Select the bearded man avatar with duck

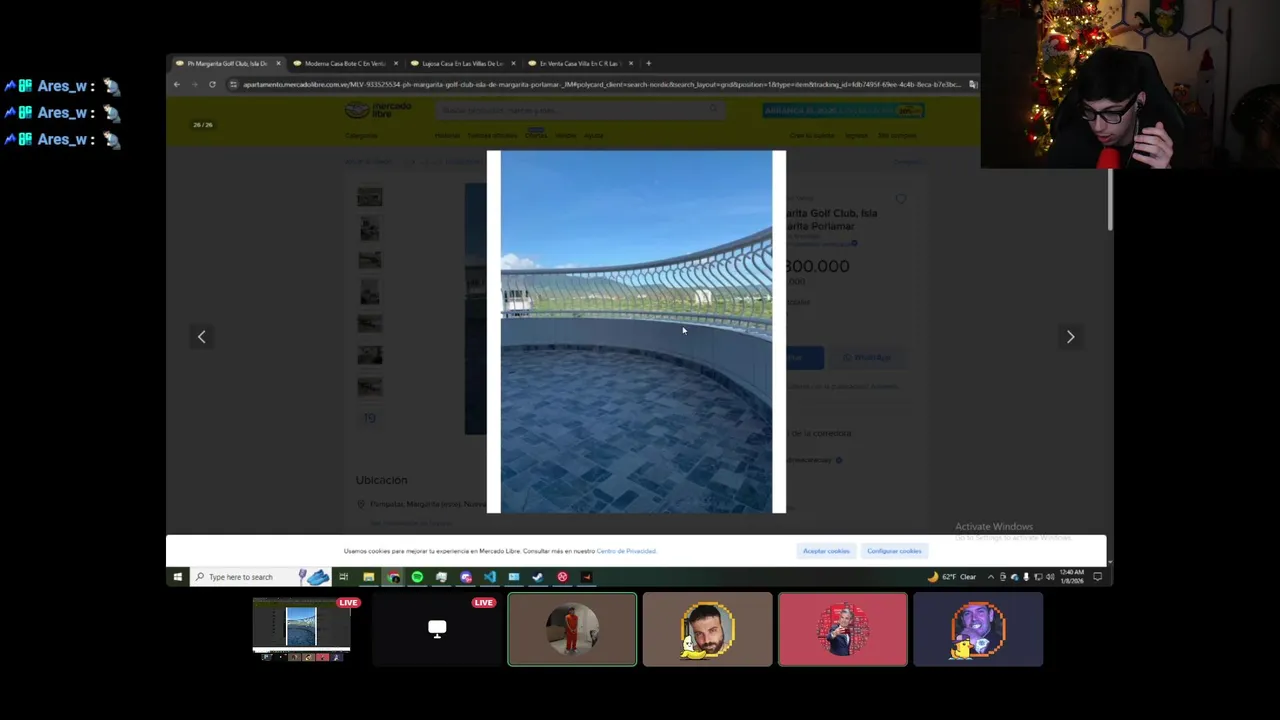pyautogui.click(x=707, y=629)
